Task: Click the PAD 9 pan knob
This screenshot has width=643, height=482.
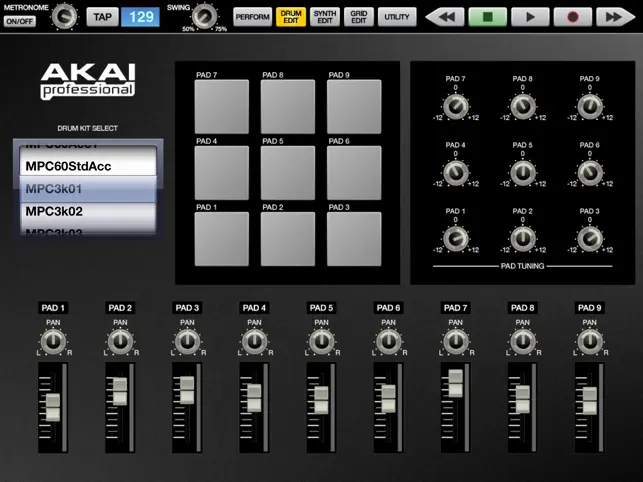Action: click(590, 342)
